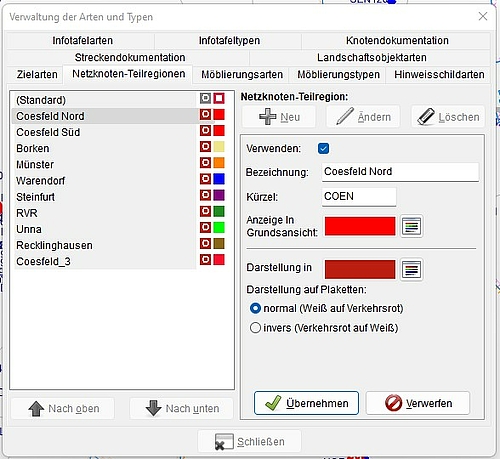Click the Ändern button
Image resolution: width=500 pixels, height=459 pixels.
(363, 117)
